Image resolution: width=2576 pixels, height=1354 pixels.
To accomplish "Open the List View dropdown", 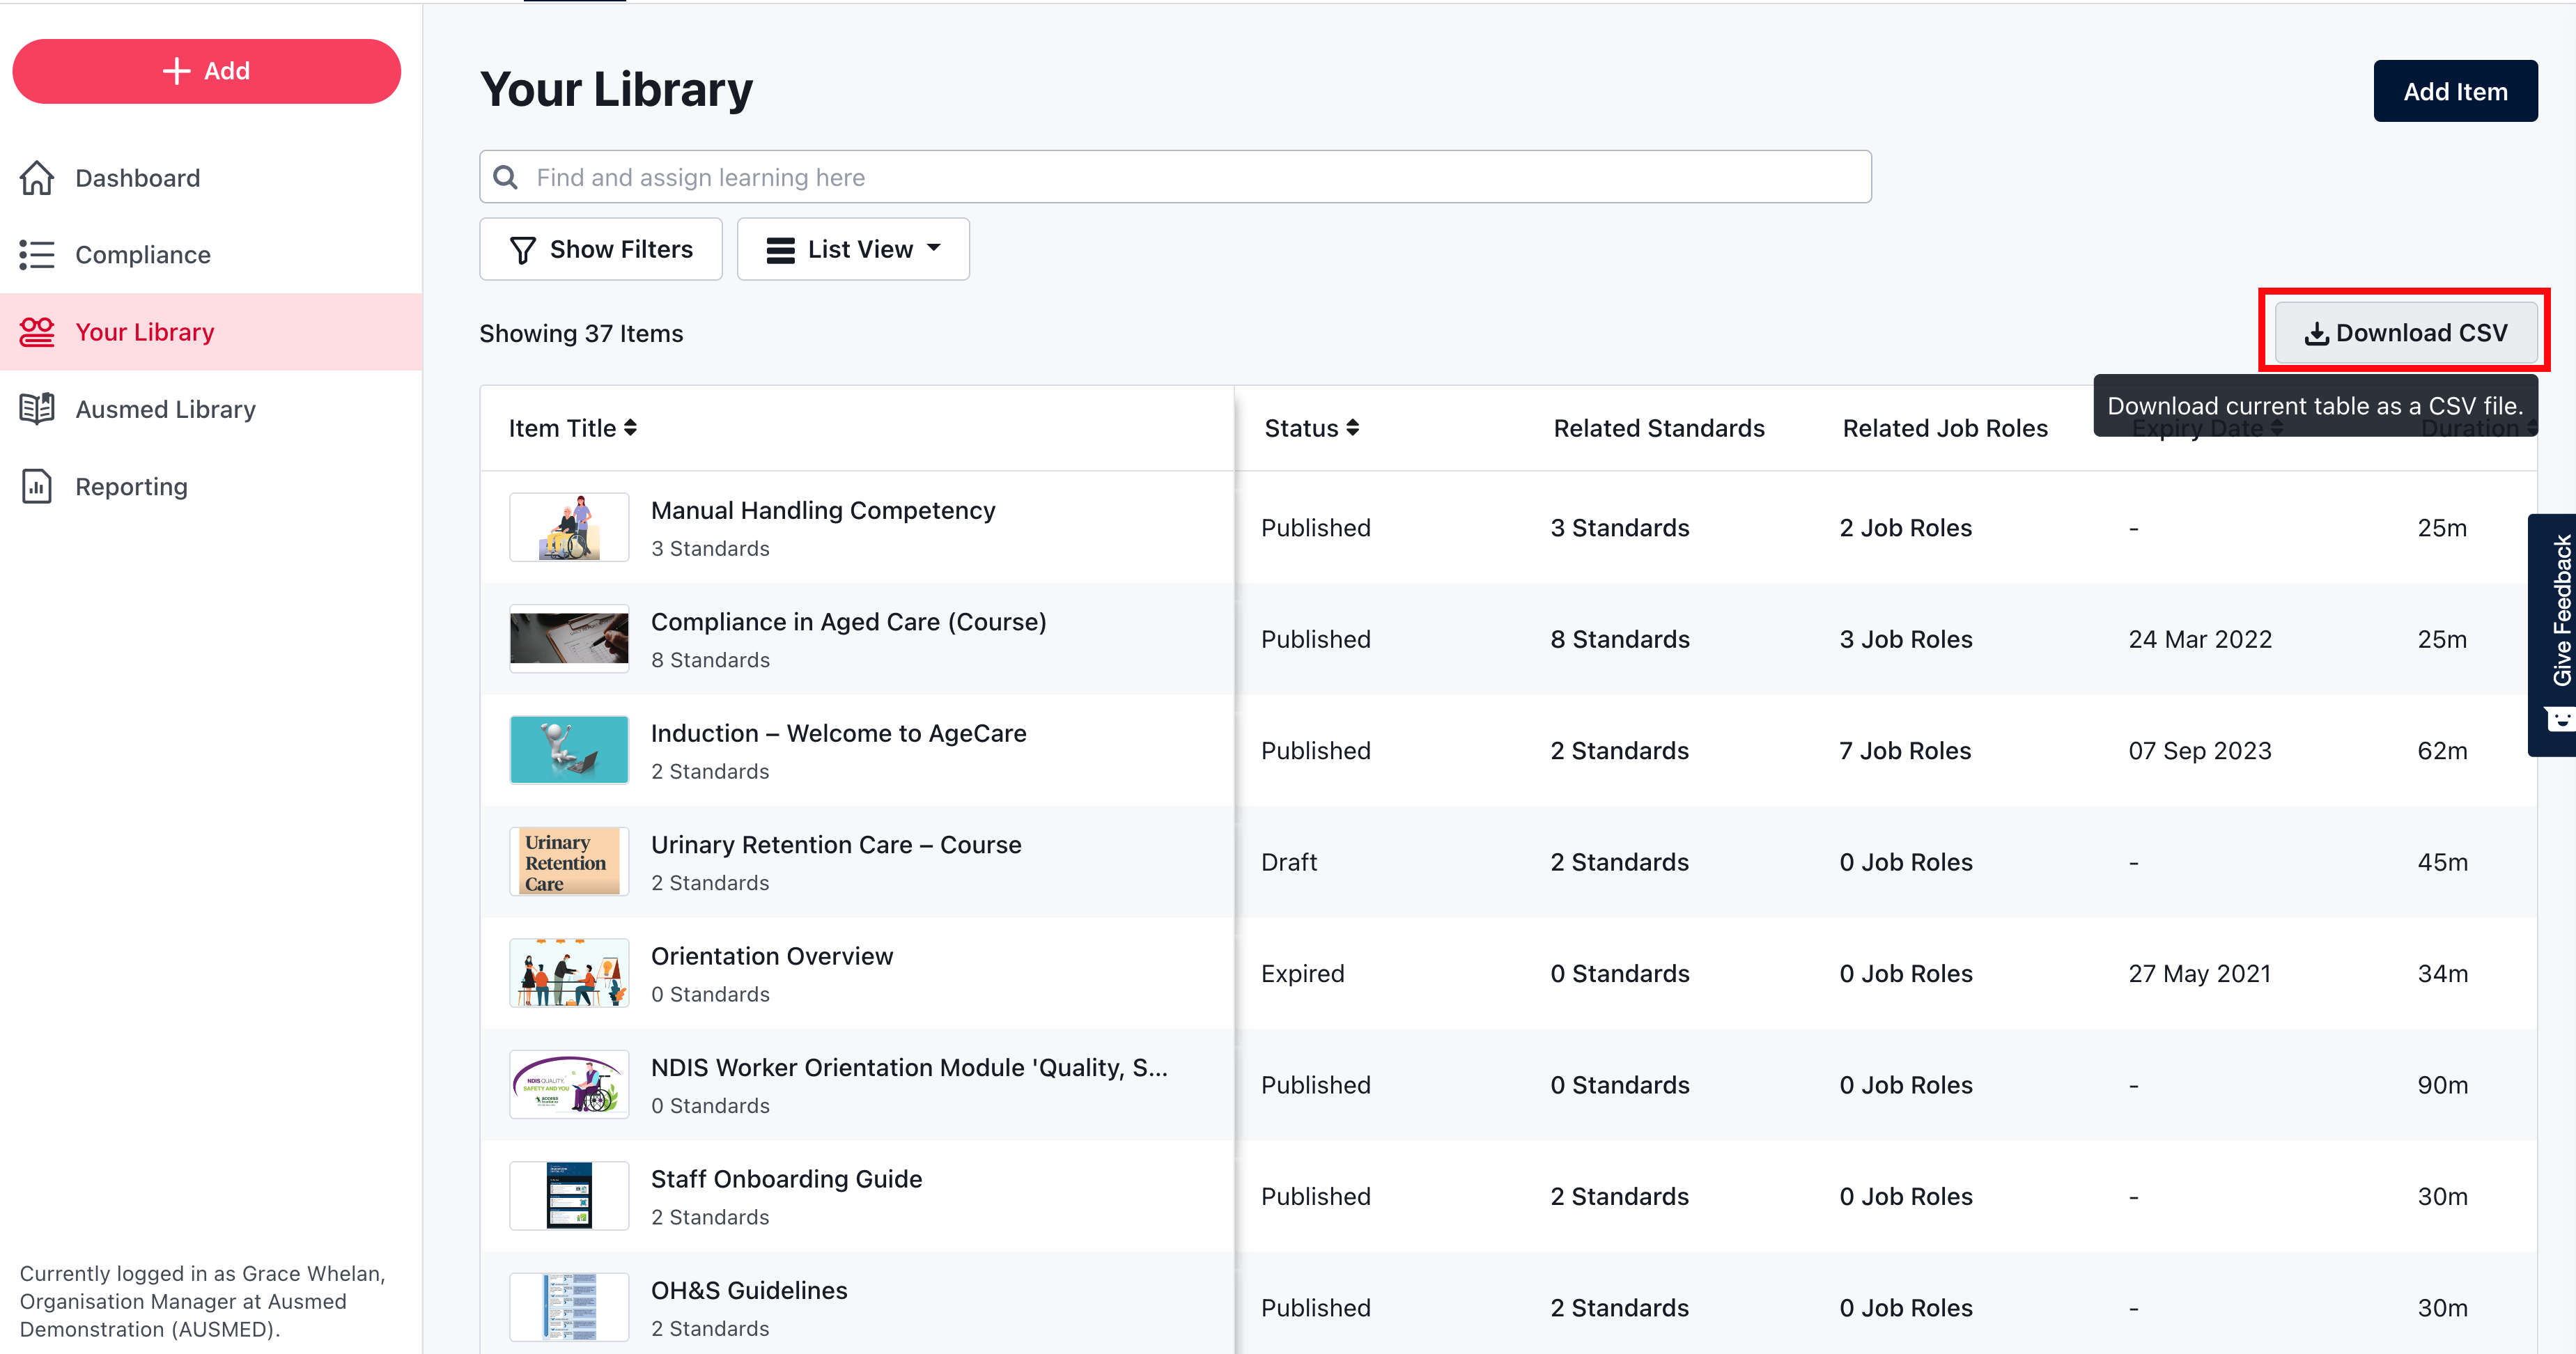I will pos(853,250).
